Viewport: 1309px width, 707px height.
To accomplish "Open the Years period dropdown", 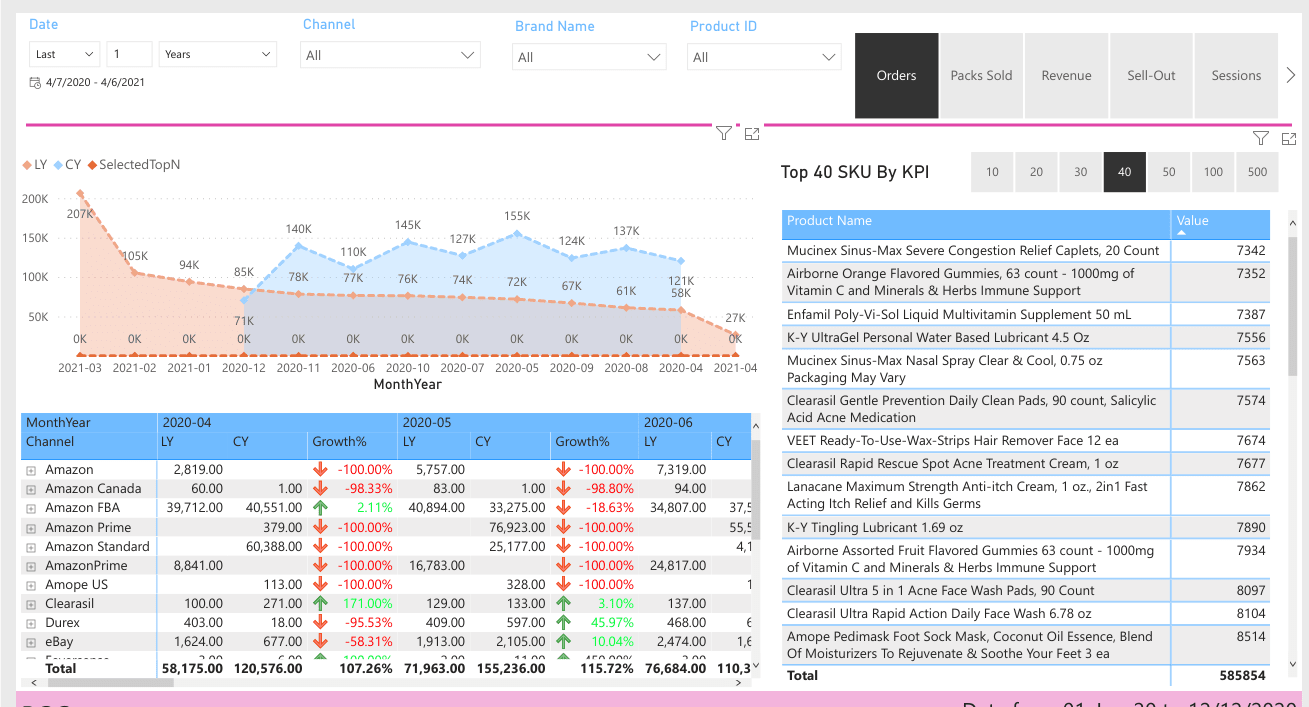I will click(218, 54).
